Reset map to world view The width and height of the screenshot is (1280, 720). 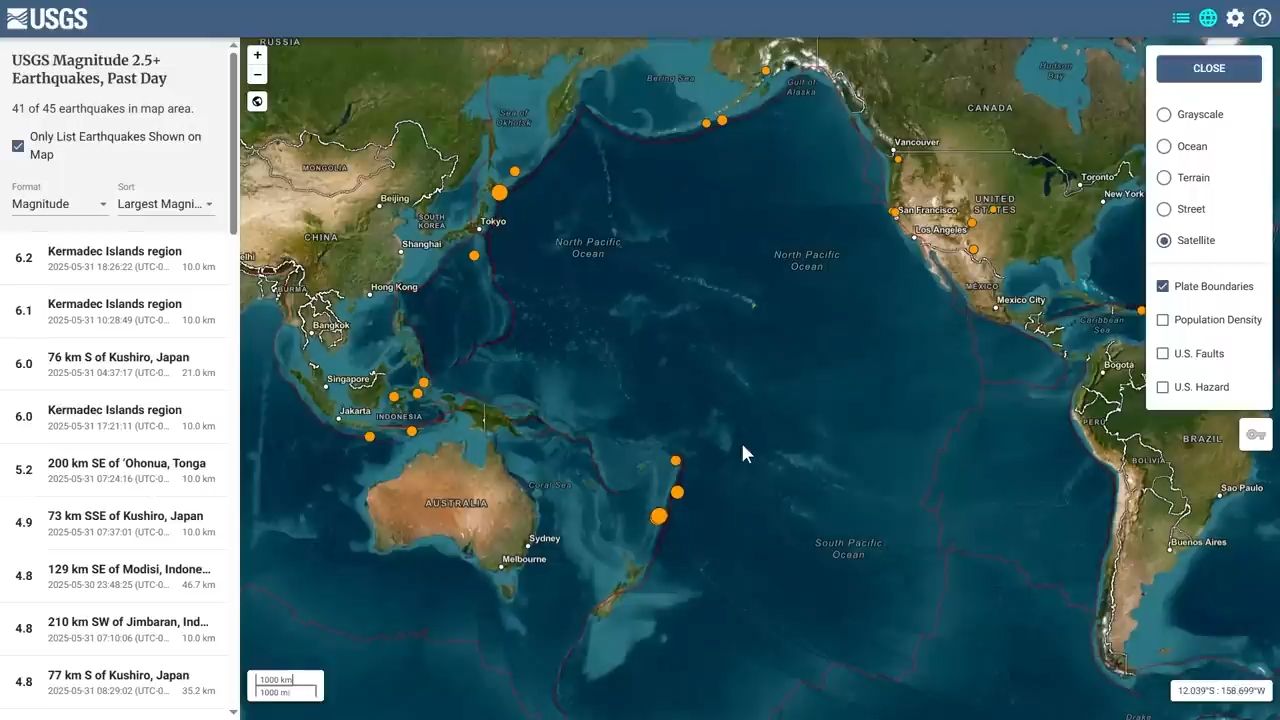tap(257, 101)
